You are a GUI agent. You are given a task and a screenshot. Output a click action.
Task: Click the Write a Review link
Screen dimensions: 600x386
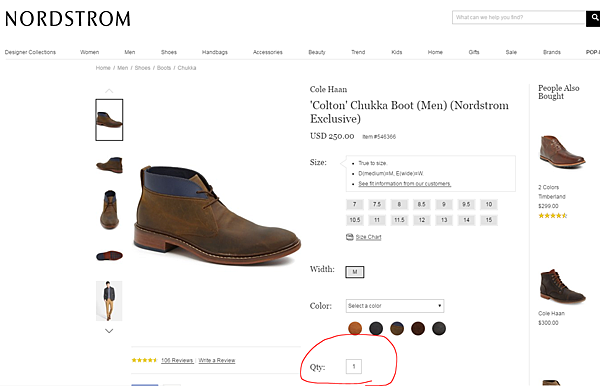click(x=217, y=360)
